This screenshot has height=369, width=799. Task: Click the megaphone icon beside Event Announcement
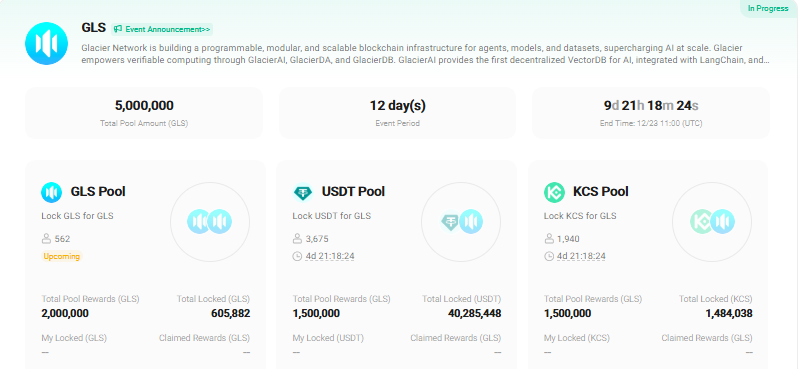point(118,29)
